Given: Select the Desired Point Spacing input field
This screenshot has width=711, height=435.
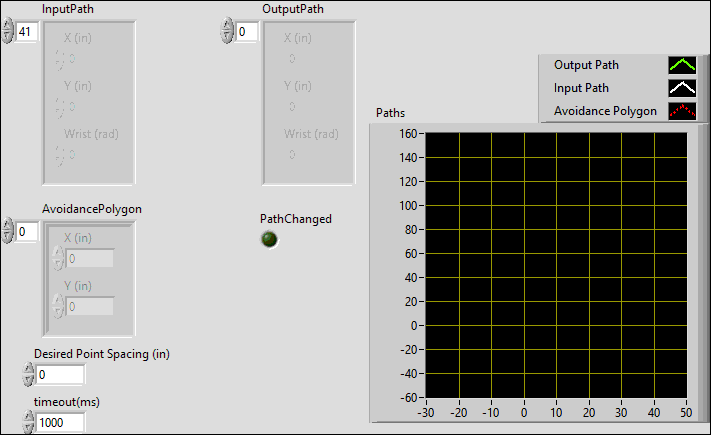Looking at the screenshot, I should 60,375.
